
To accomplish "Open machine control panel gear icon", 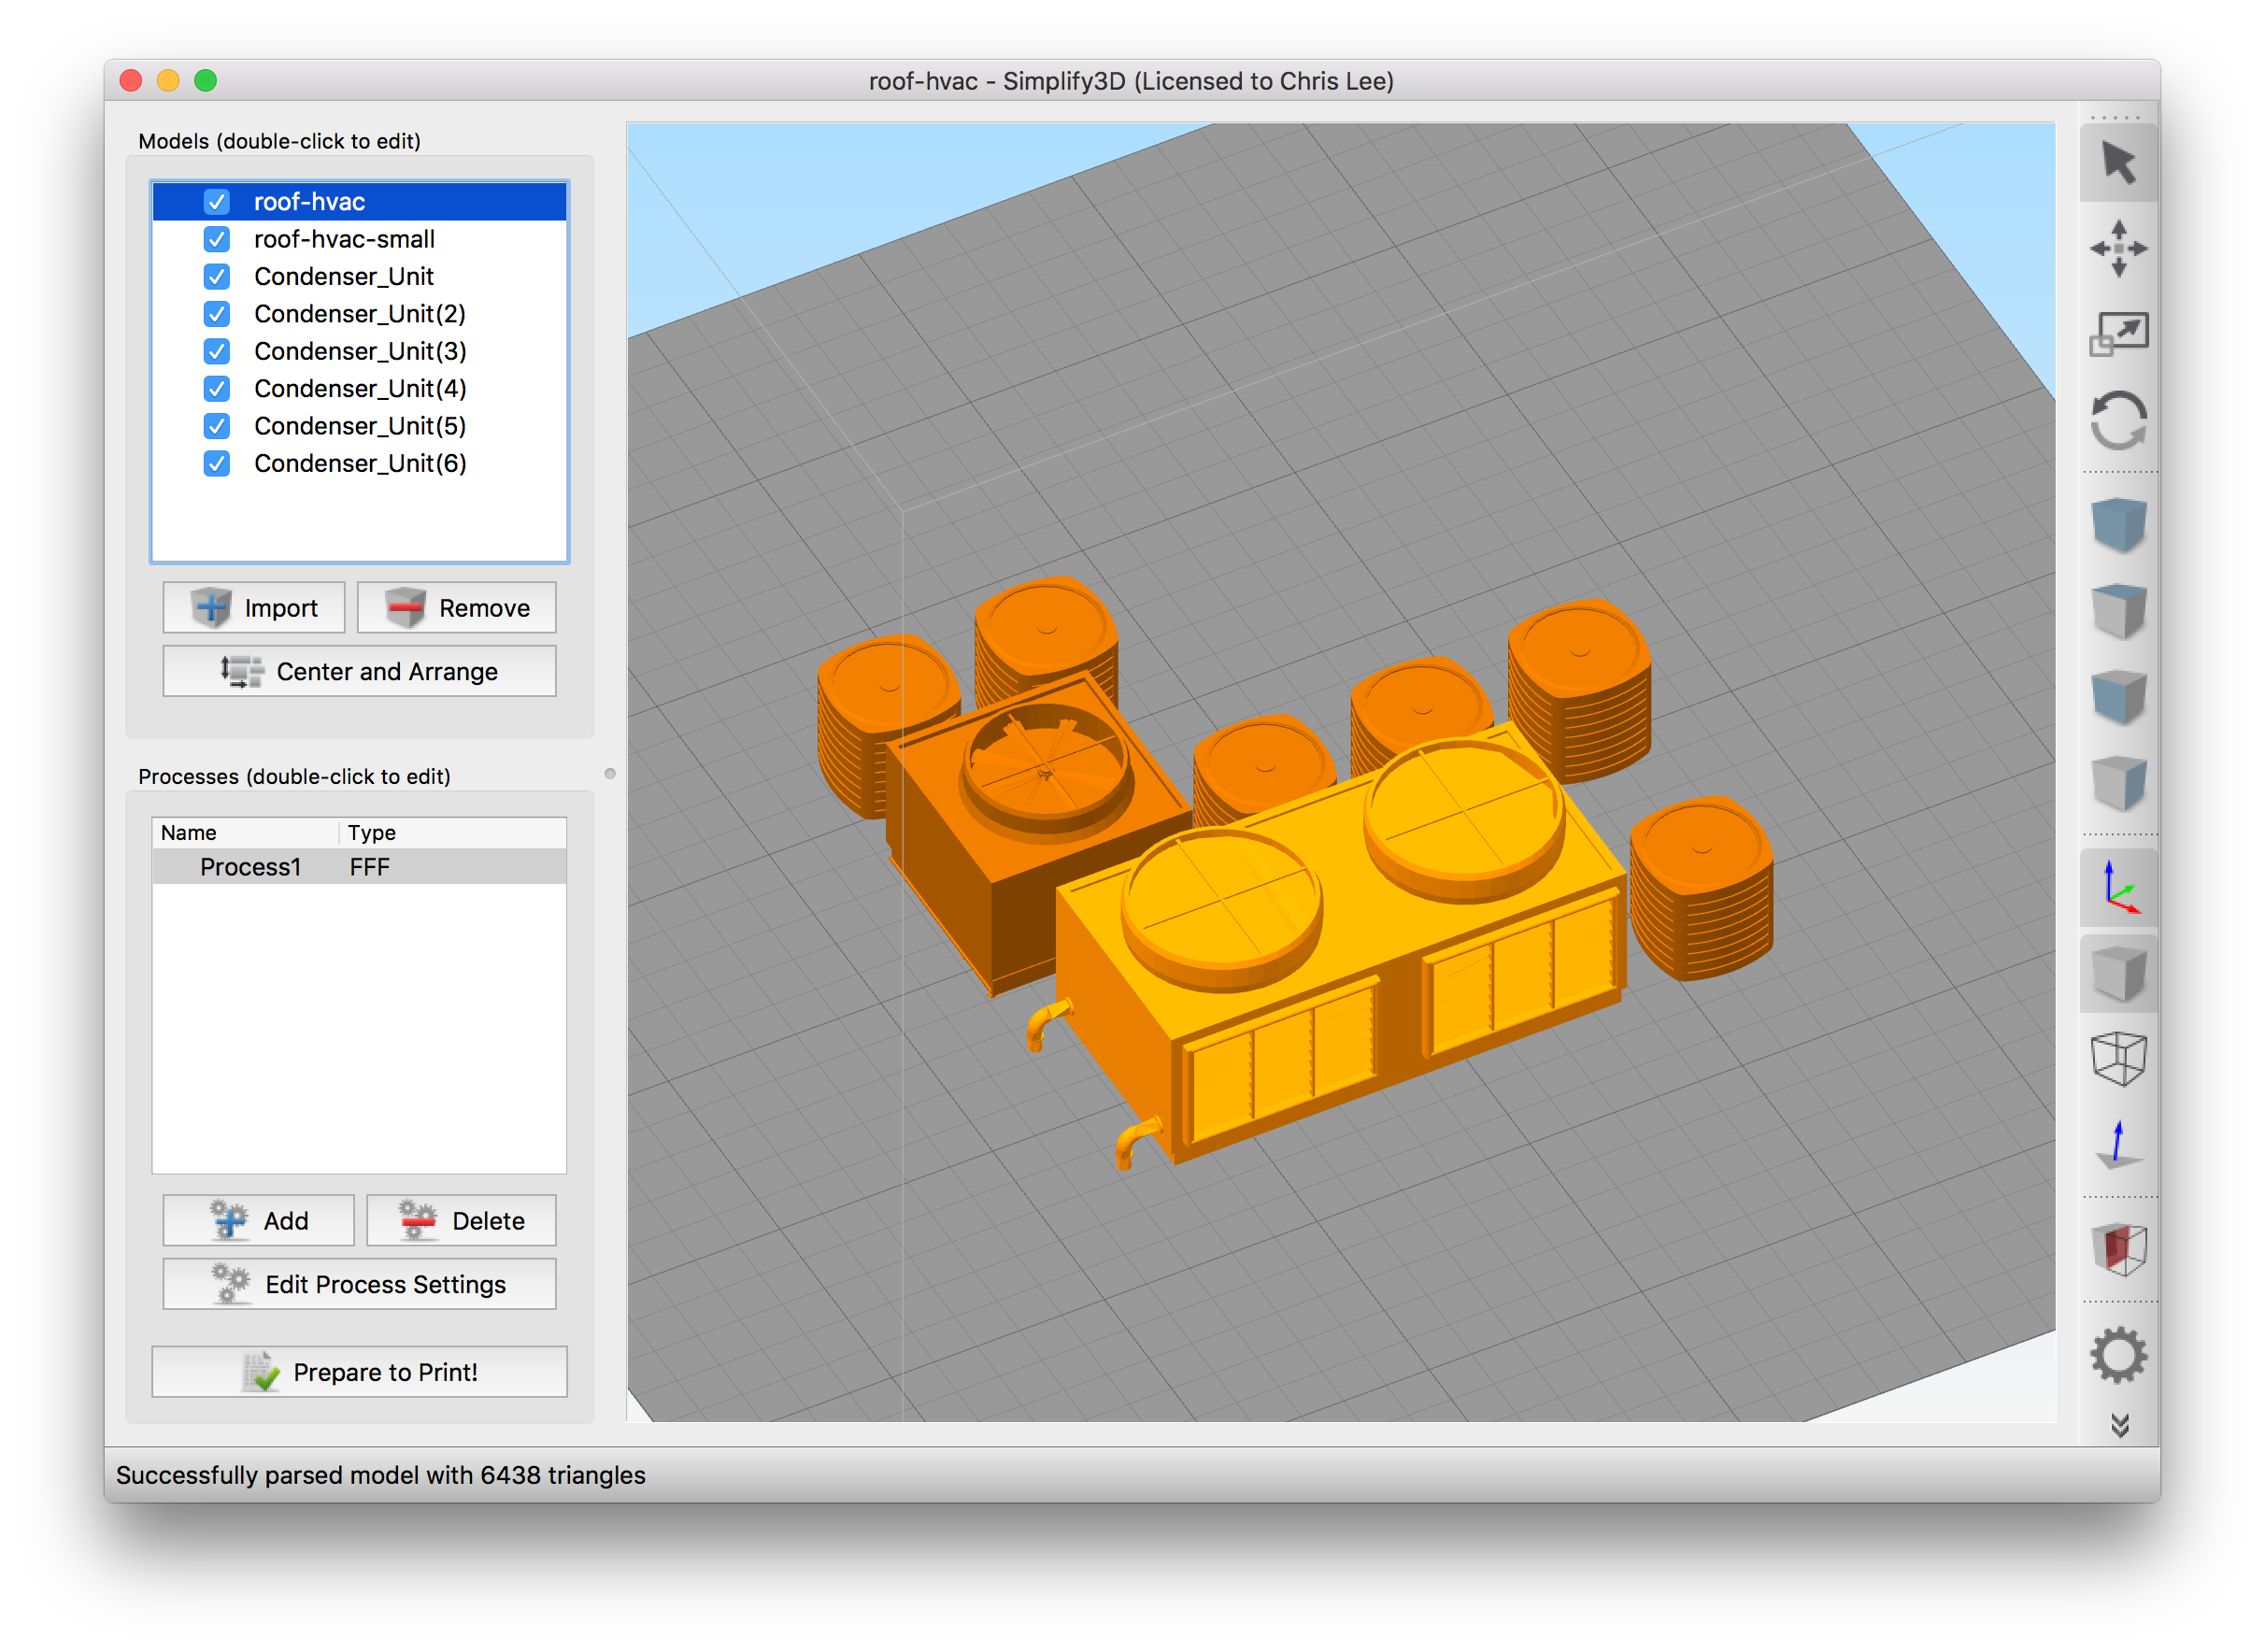I will coord(2118,1355).
